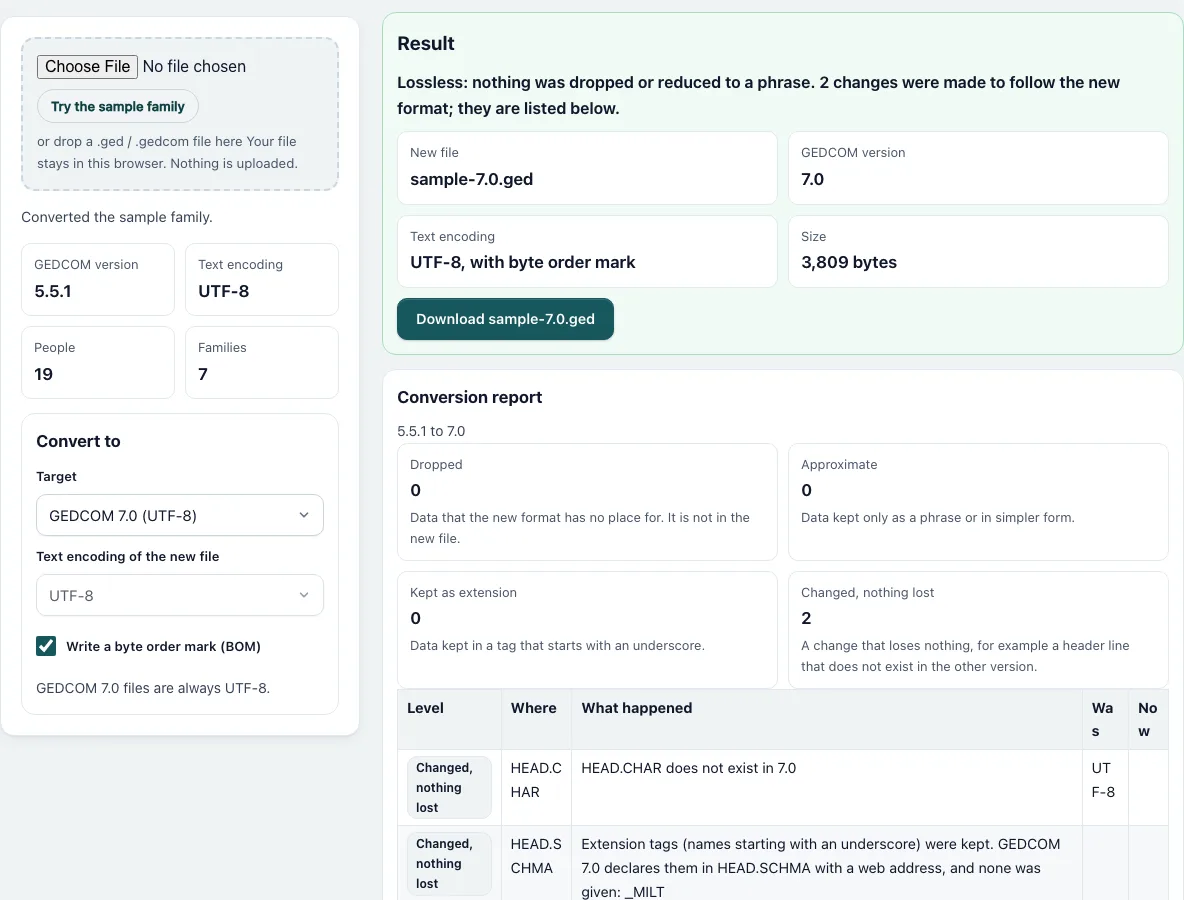The width and height of the screenshot is (1184, 900).
Task: Click the new file name sample-7.0.ged
Action: pyautogui.click(x=471, y=180)
